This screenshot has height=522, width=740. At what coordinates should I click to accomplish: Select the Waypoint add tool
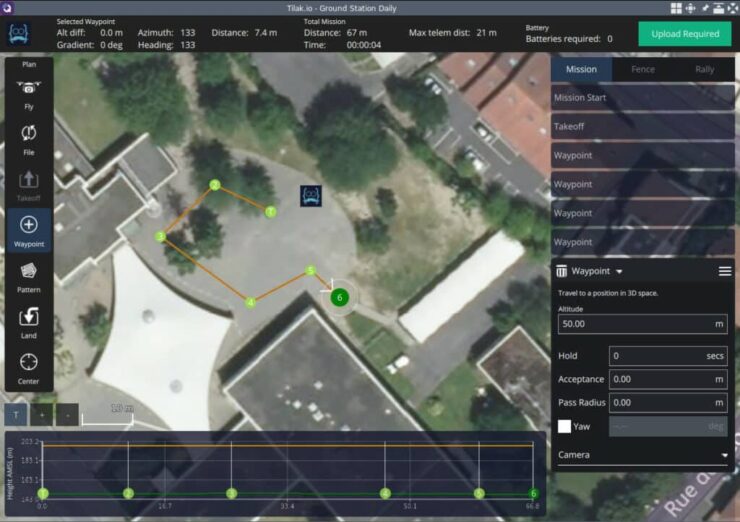tap(28, 230)
